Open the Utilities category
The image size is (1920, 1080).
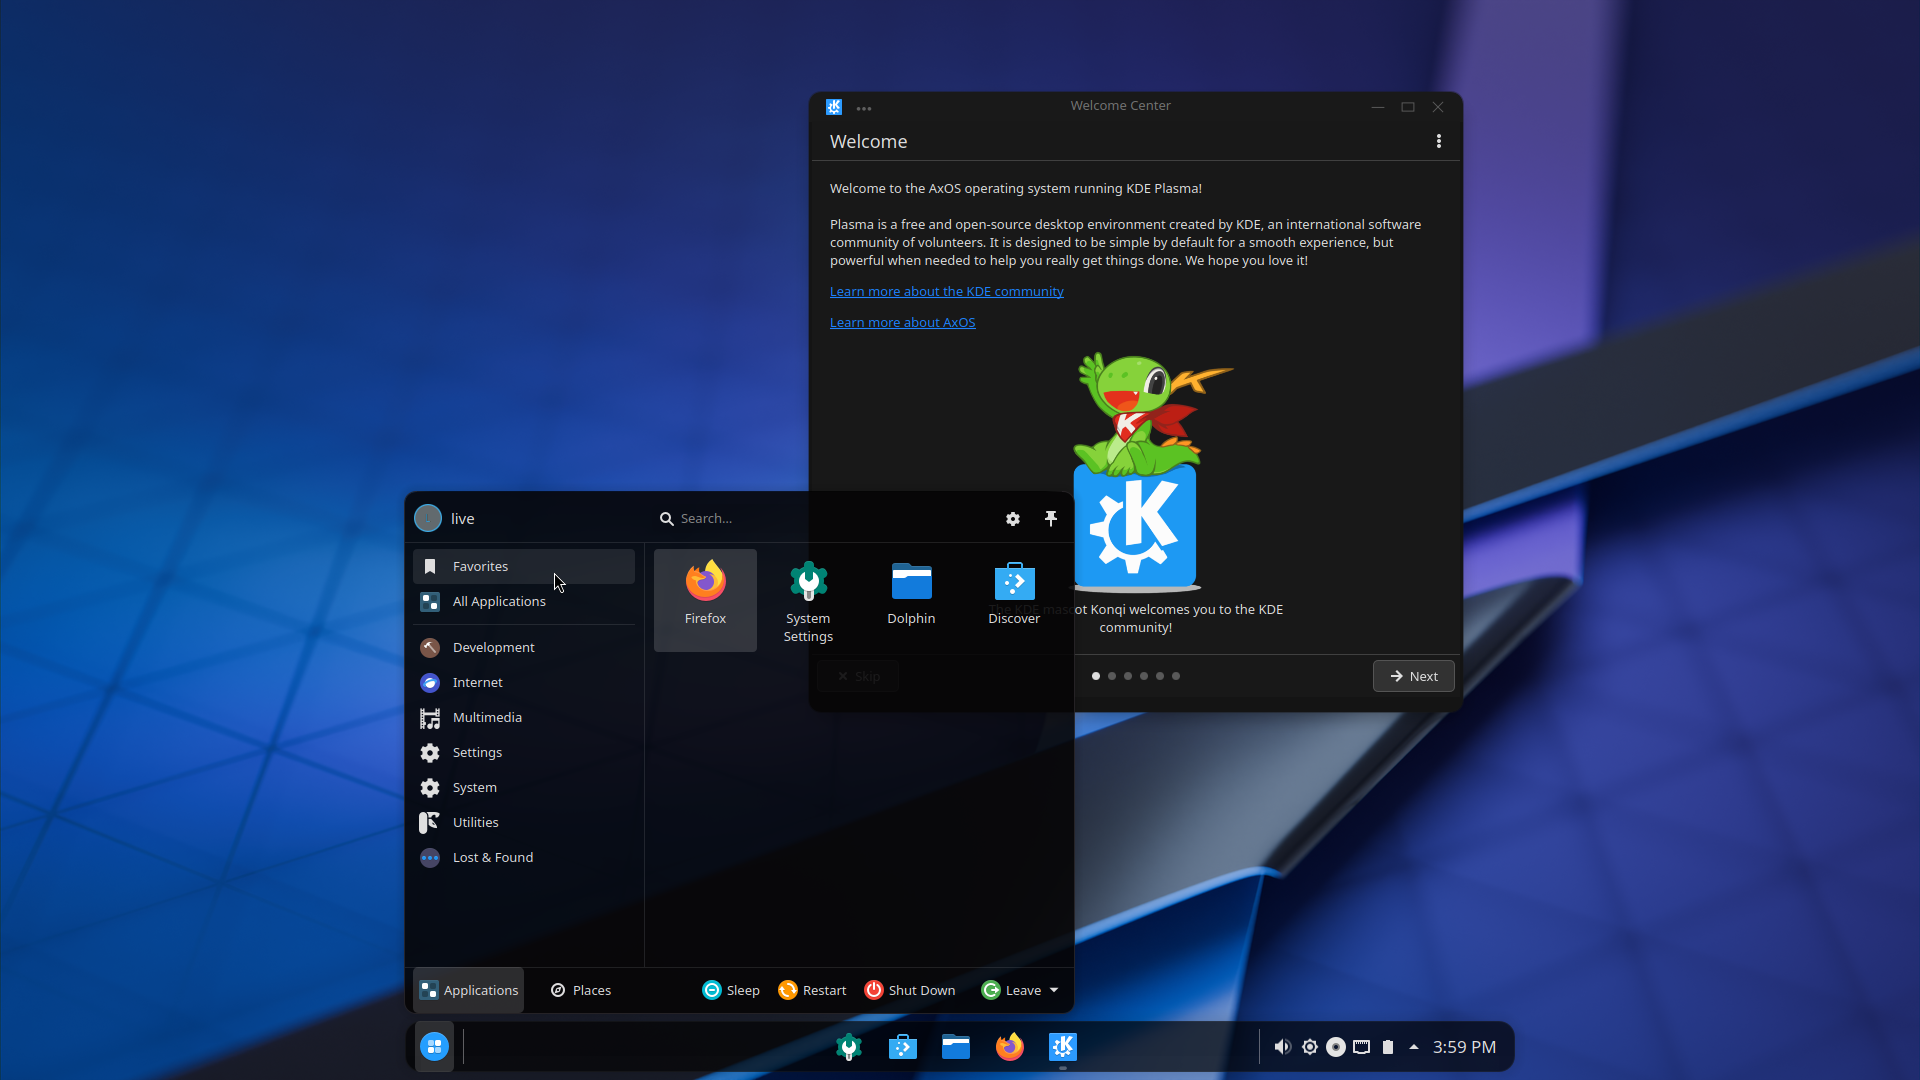point(524,822)
